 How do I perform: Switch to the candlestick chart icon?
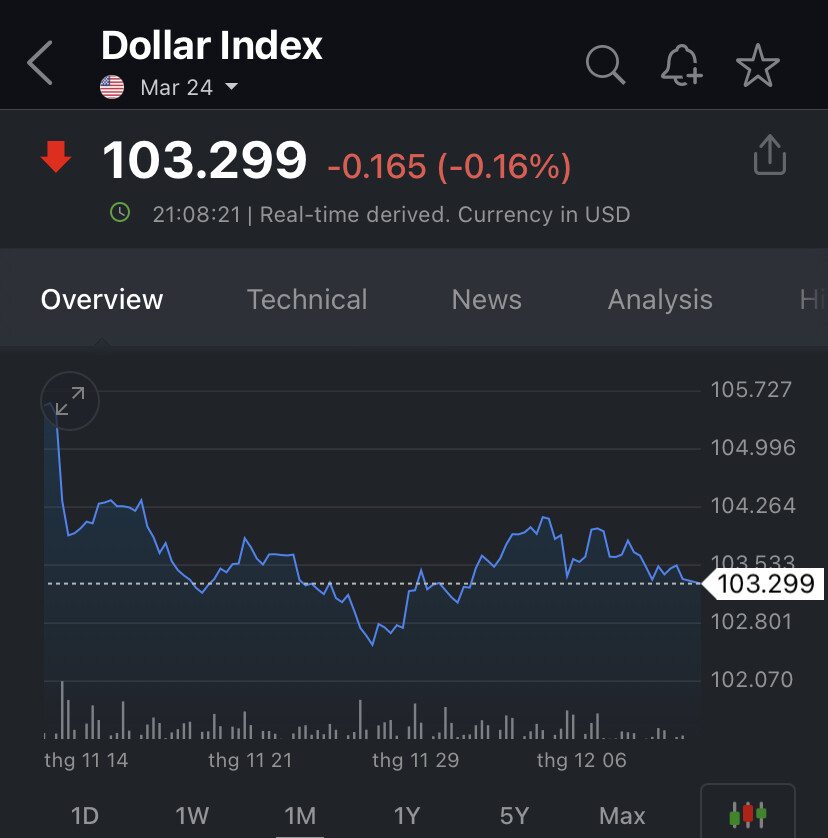(748, 814)
